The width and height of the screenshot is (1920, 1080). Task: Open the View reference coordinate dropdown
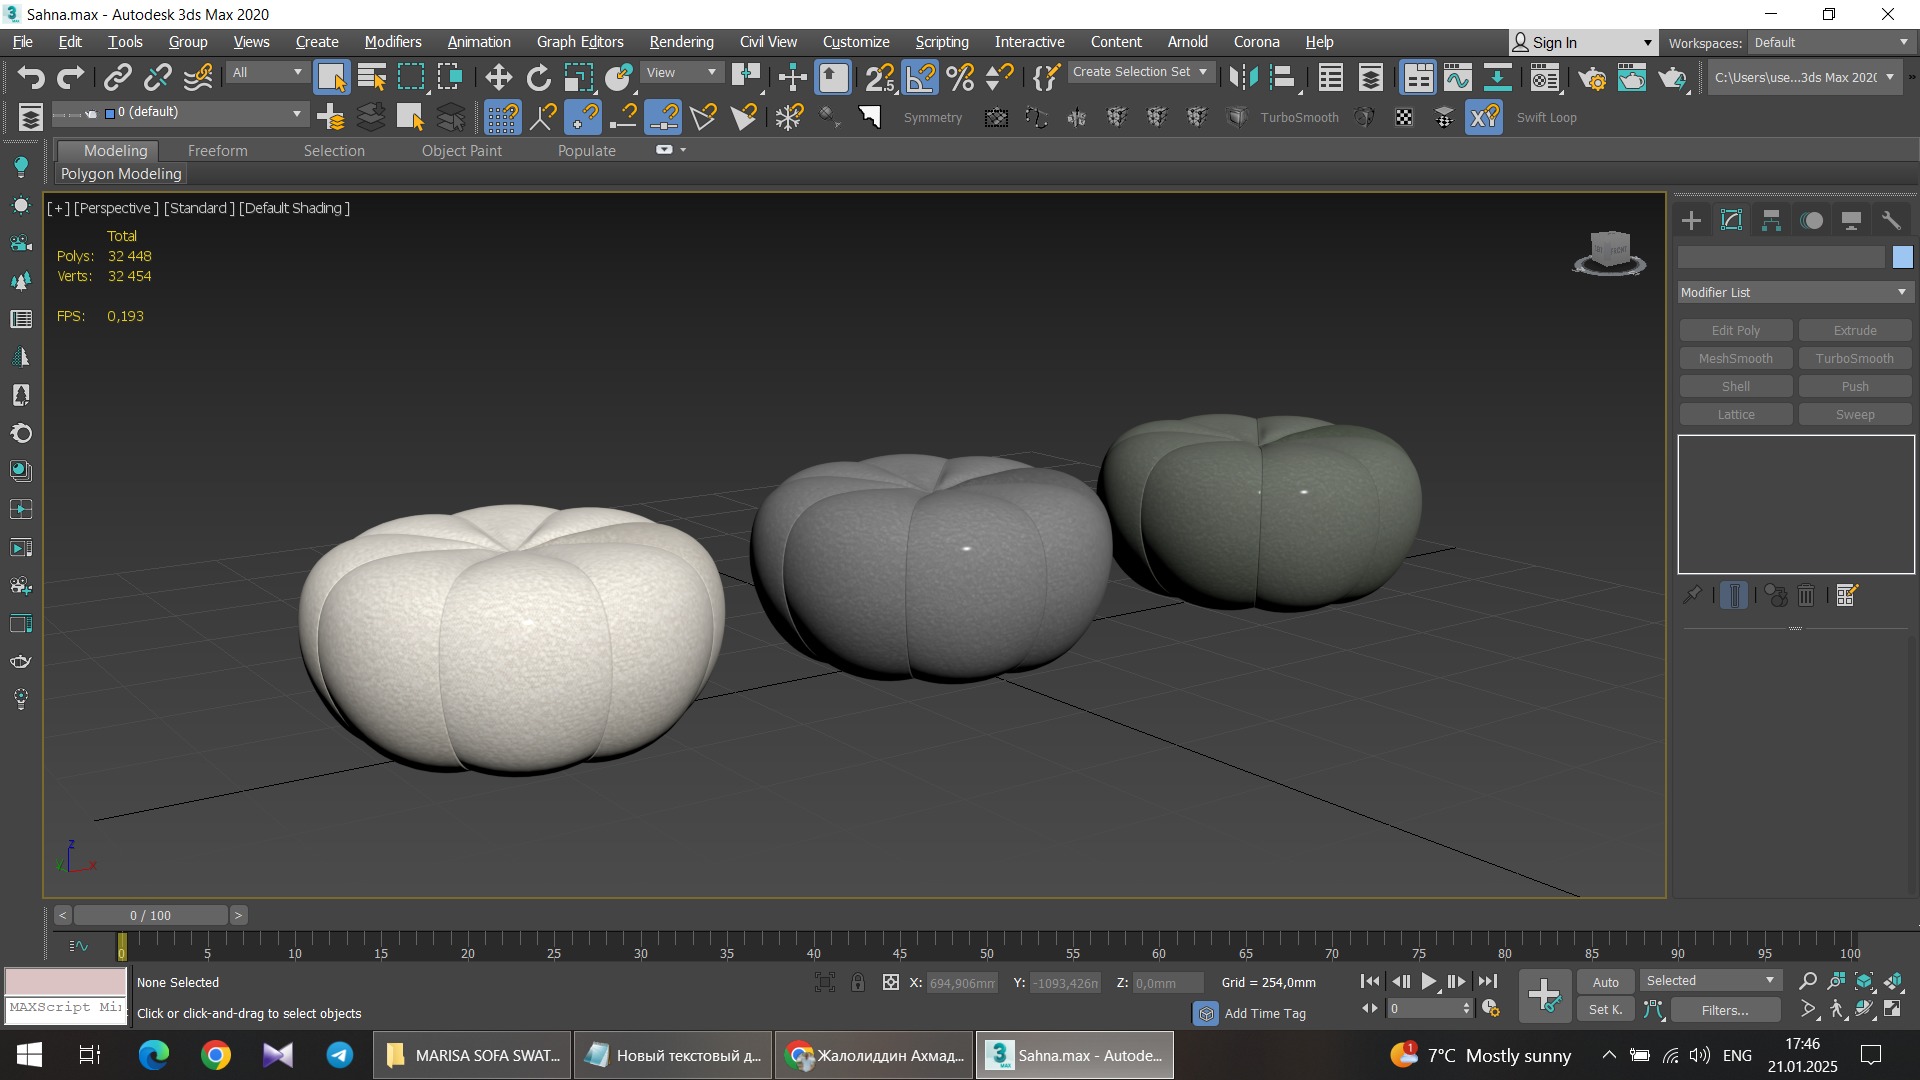tap(681, 73)
